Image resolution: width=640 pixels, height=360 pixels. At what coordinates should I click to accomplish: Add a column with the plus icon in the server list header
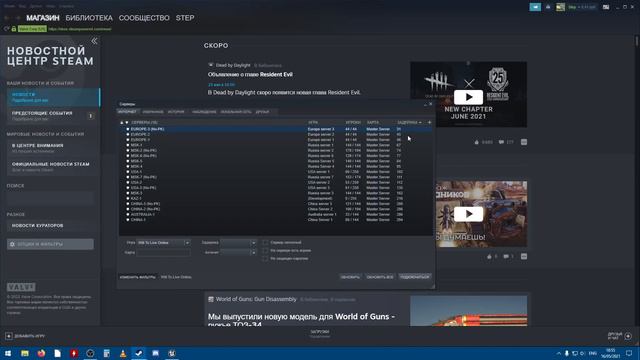(429, 122)
